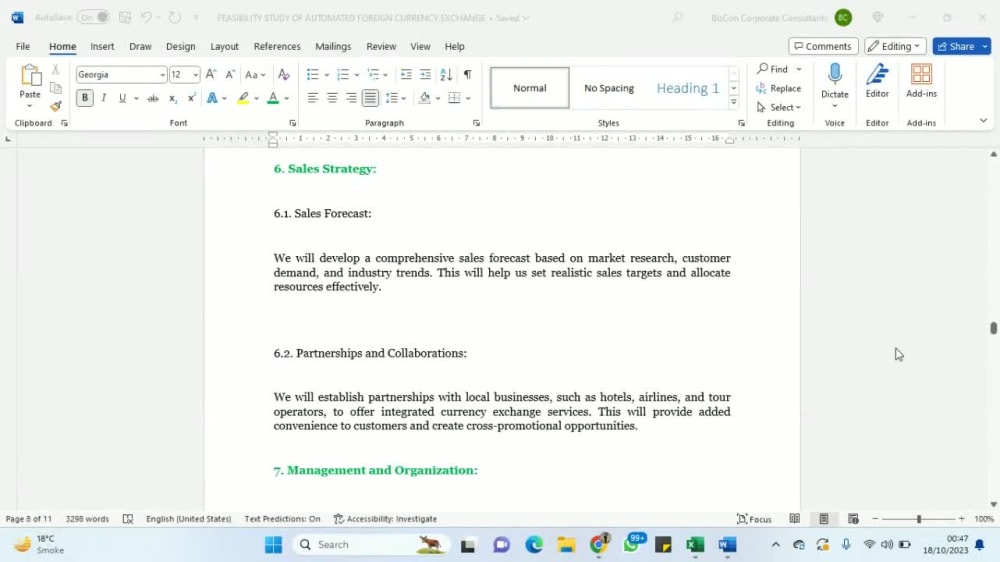Click the Save icon in title bar
Viewport: 1000px width, 562px height.
click(125, 17)
